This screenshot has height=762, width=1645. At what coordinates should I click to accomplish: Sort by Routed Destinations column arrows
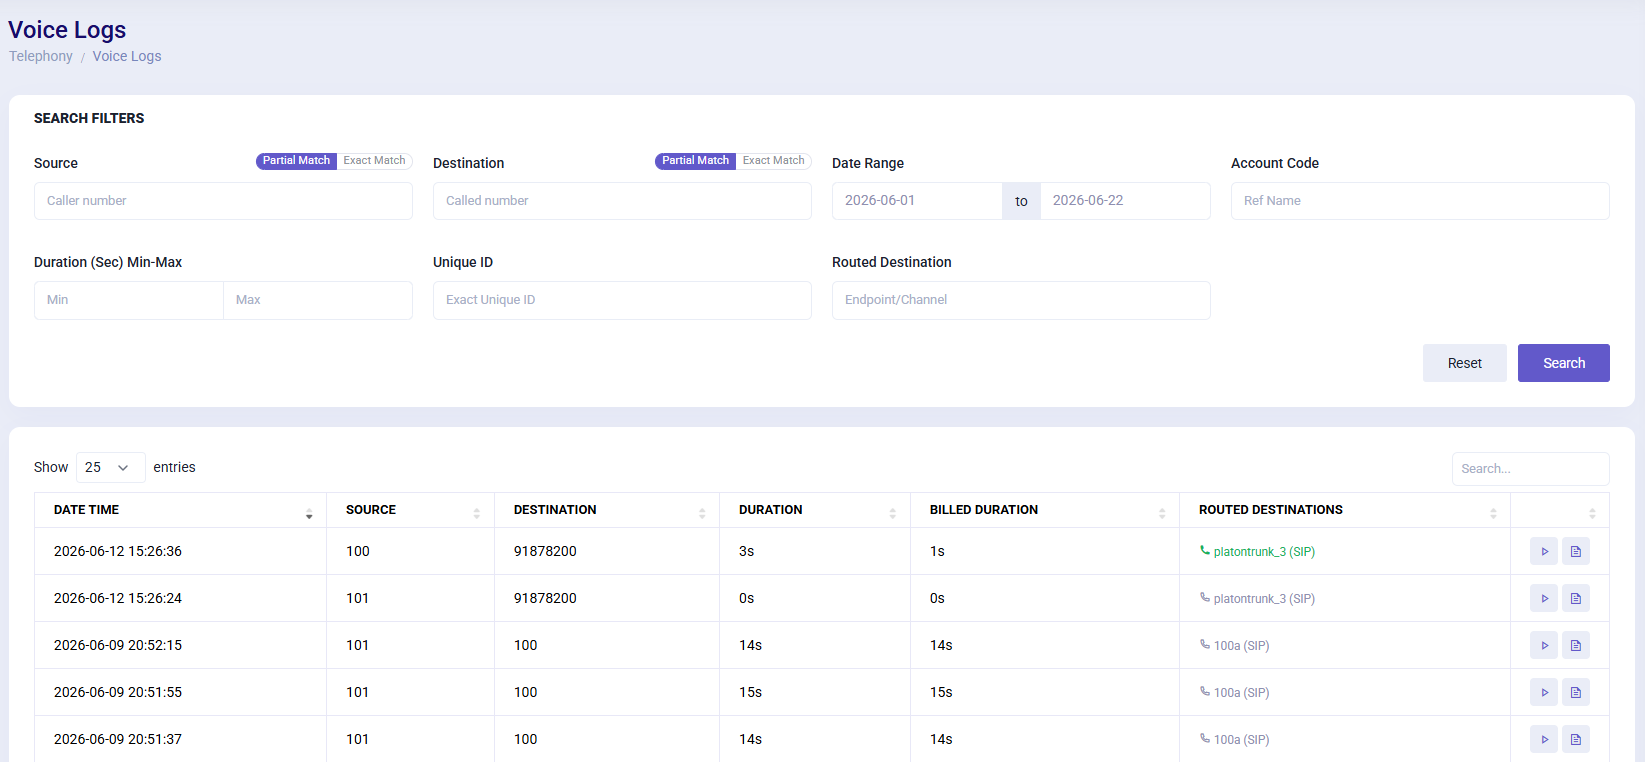[x=1493, y=513]
